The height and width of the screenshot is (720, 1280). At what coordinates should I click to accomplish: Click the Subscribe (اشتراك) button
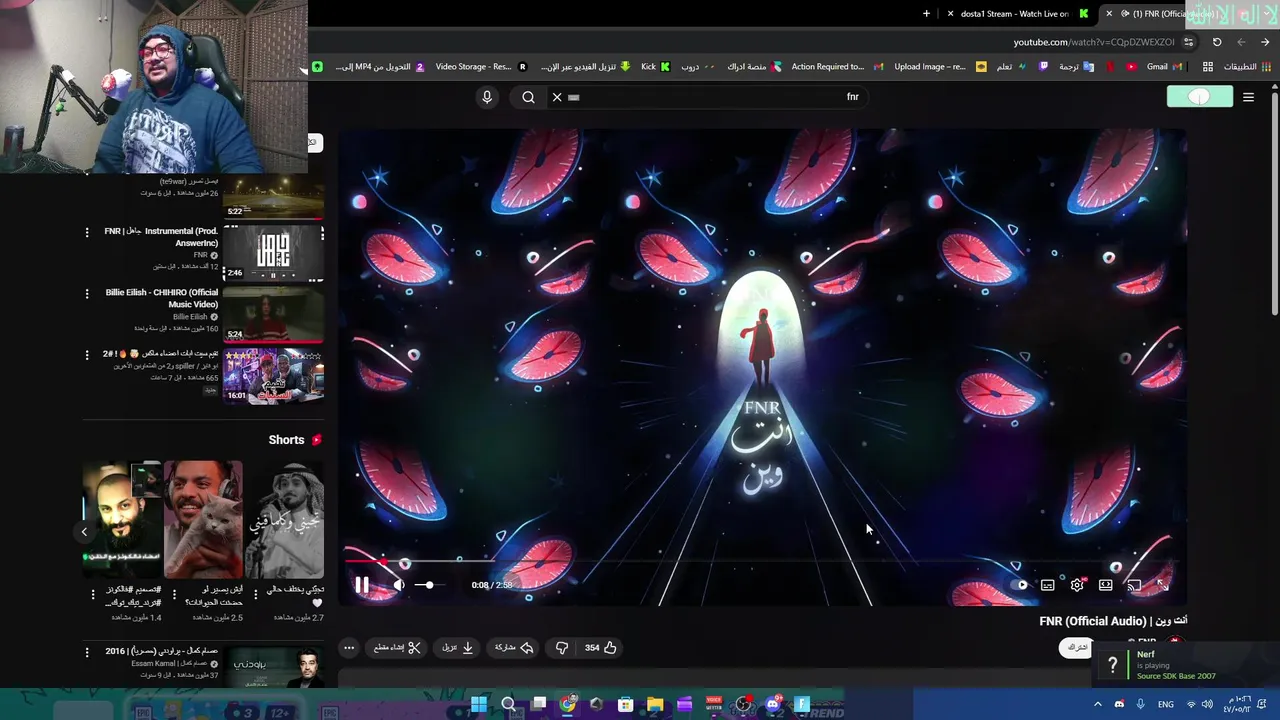point(1077,647)
